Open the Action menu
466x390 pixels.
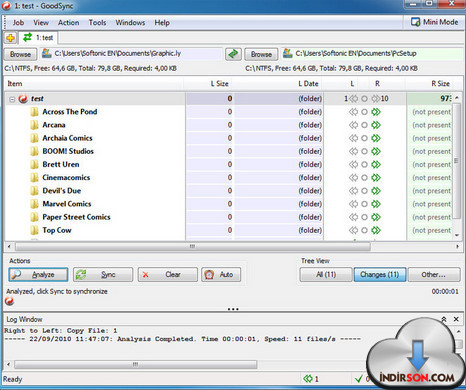[68, 23]
